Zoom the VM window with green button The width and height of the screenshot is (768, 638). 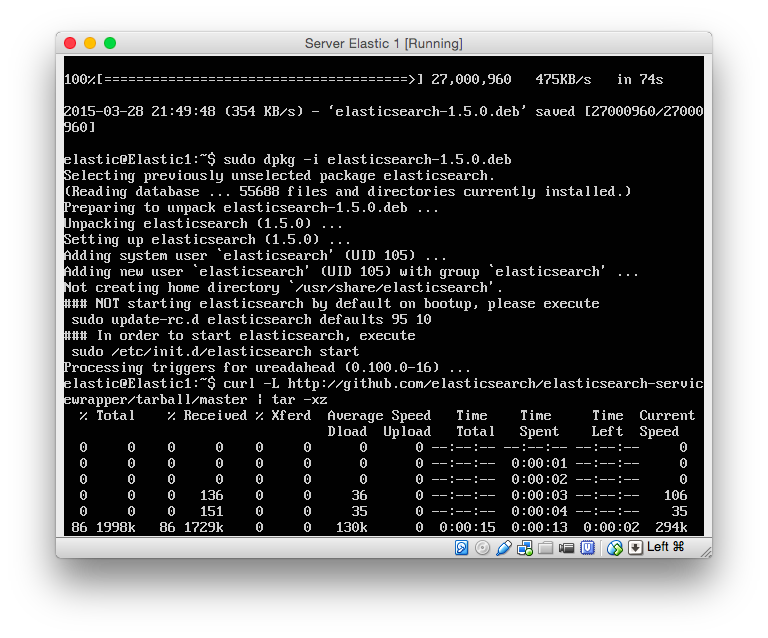point(110,43)
